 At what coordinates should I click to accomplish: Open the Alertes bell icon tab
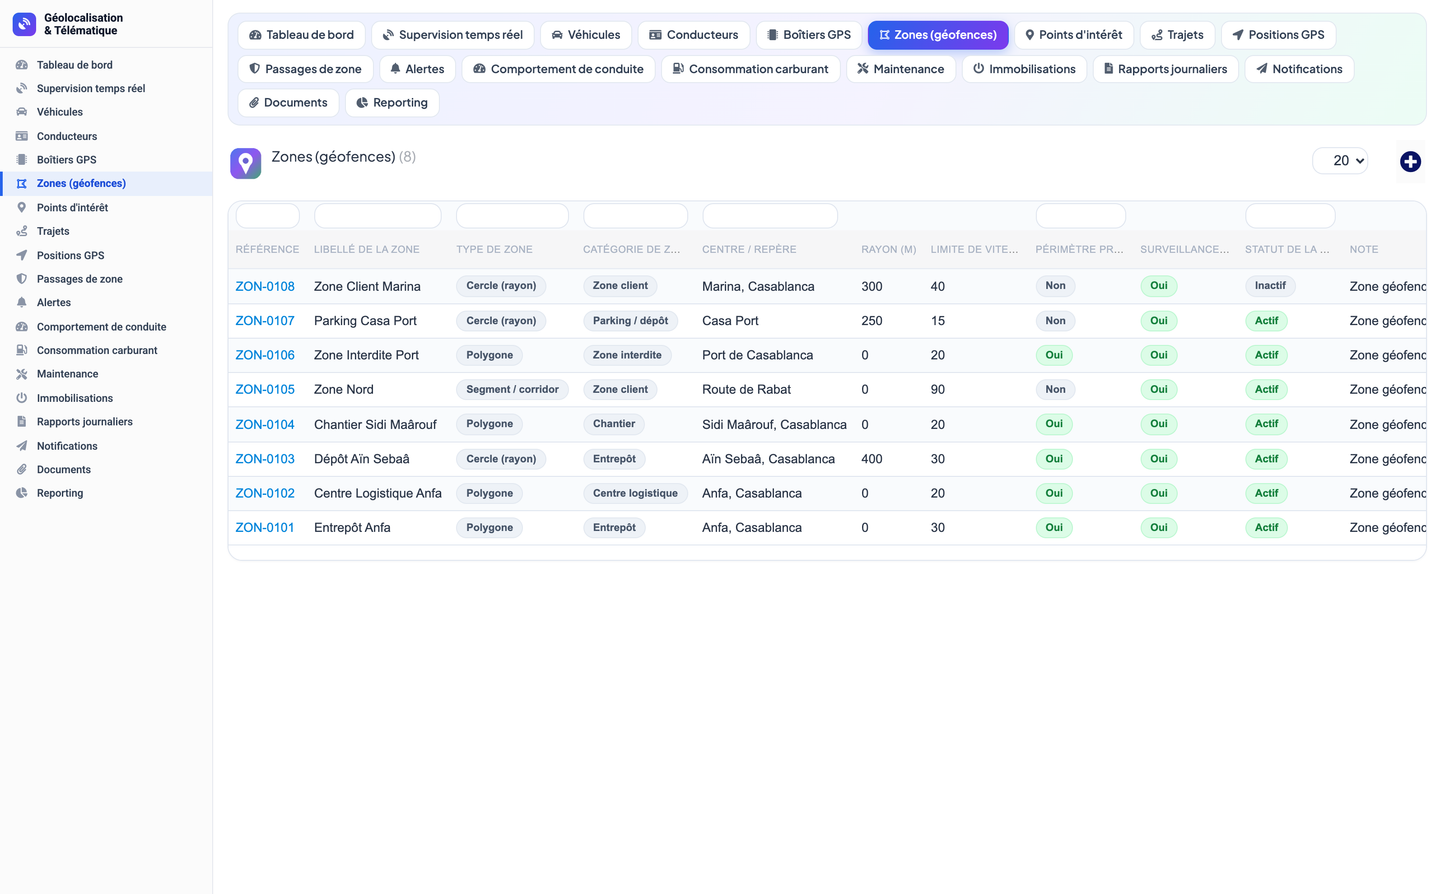(x=396, y=69)
